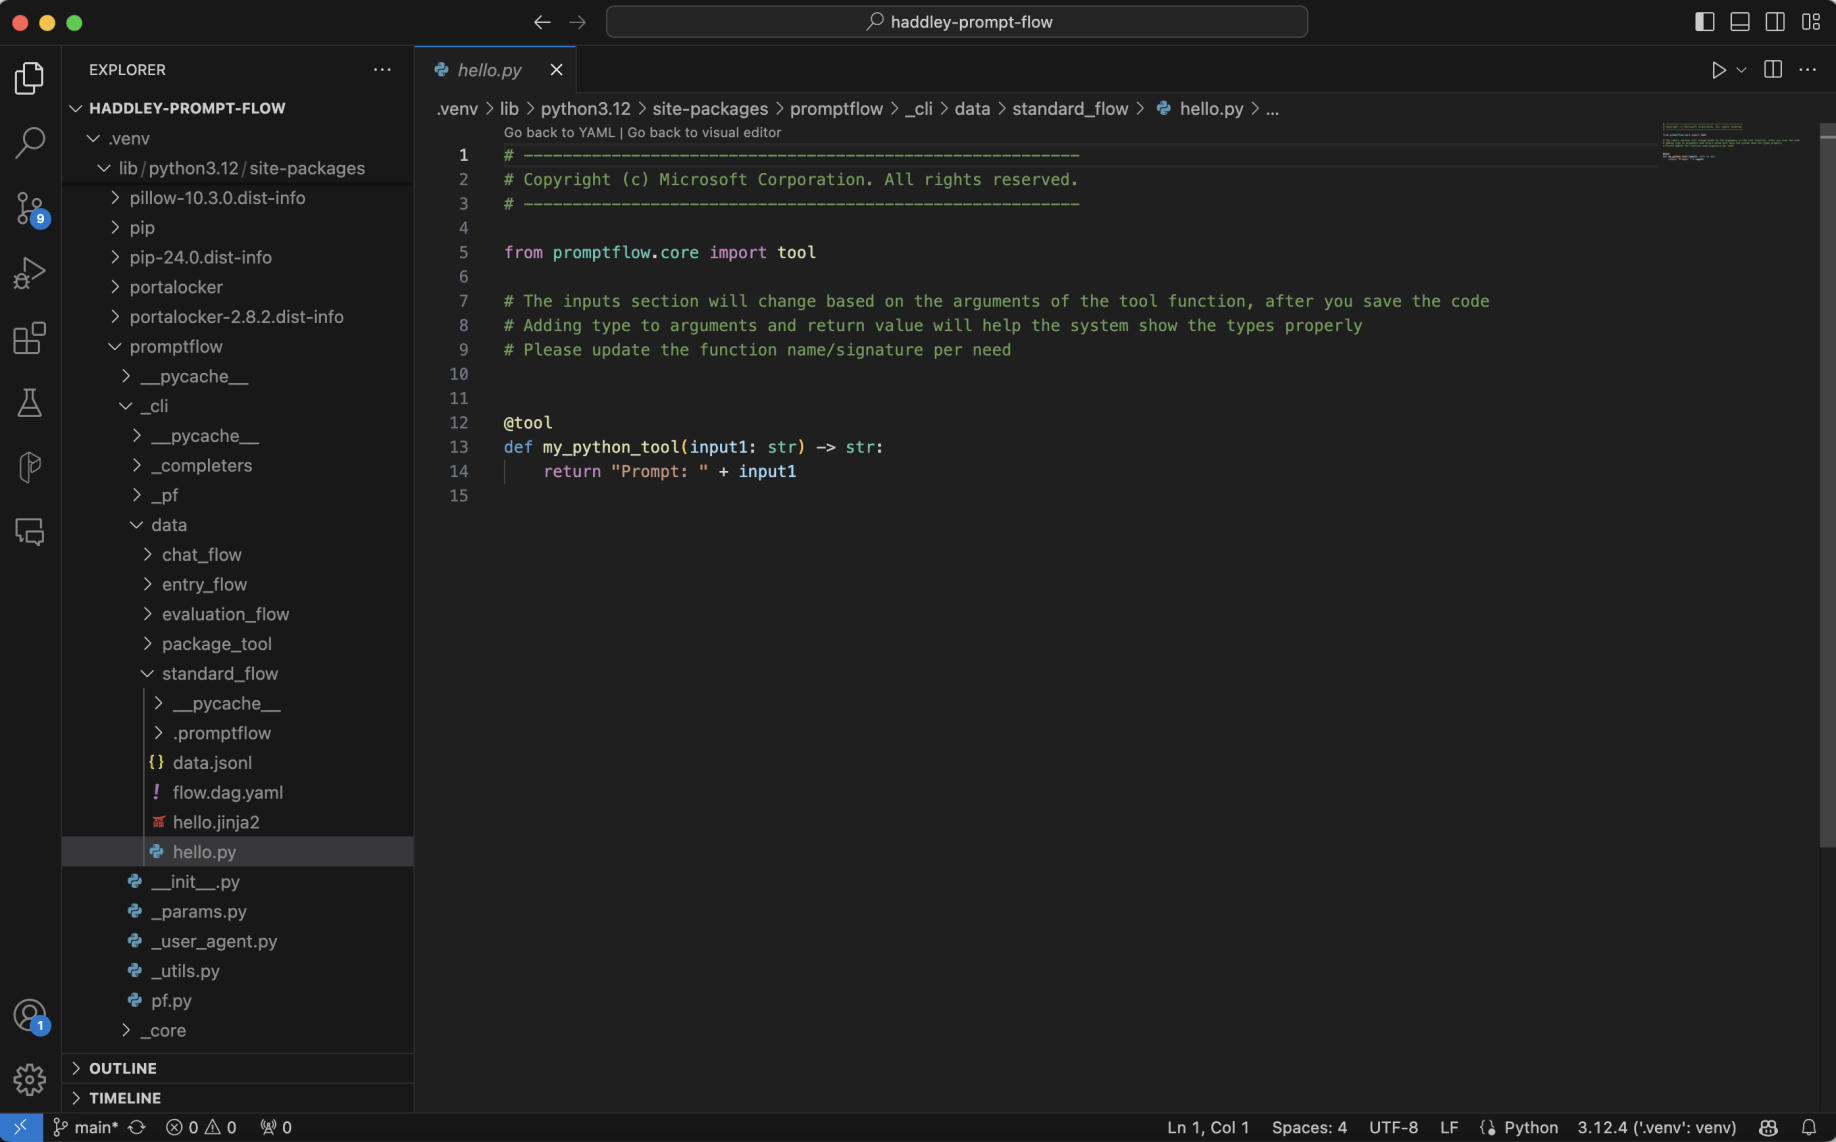The height and width of the screenshot is (1142, 1836).
Task: Click Go back to visual editor link
Action: tap(704, 132)
